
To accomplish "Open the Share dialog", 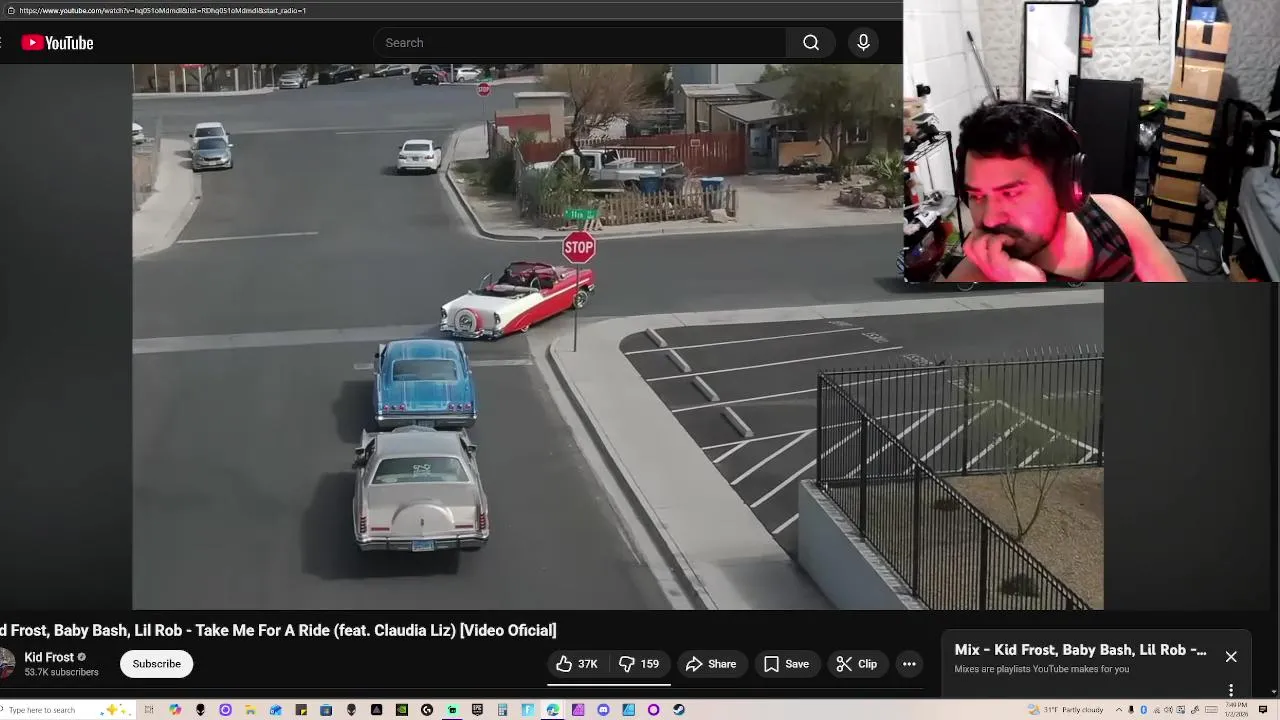I will [x=711, y=664].
